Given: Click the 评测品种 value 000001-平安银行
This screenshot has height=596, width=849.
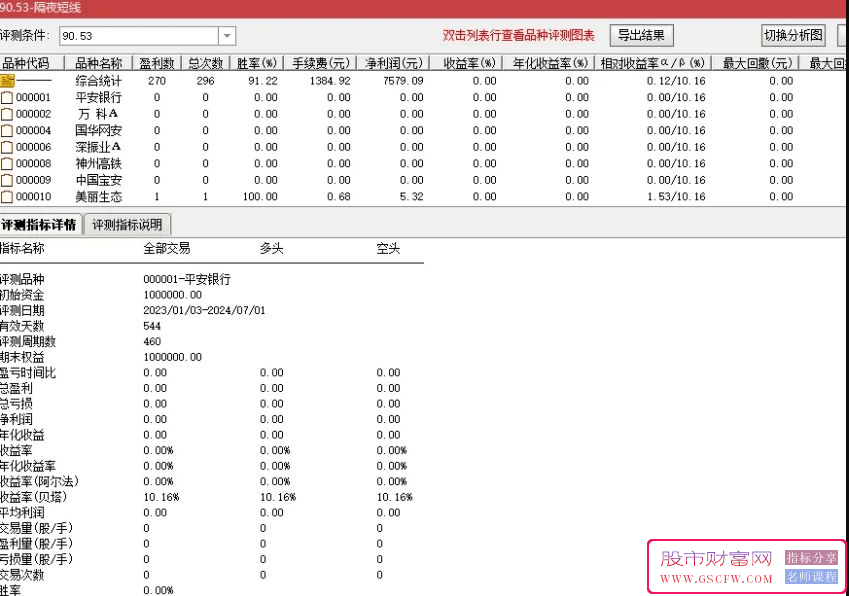Looking at the screenshot, I should click(187, 279).
